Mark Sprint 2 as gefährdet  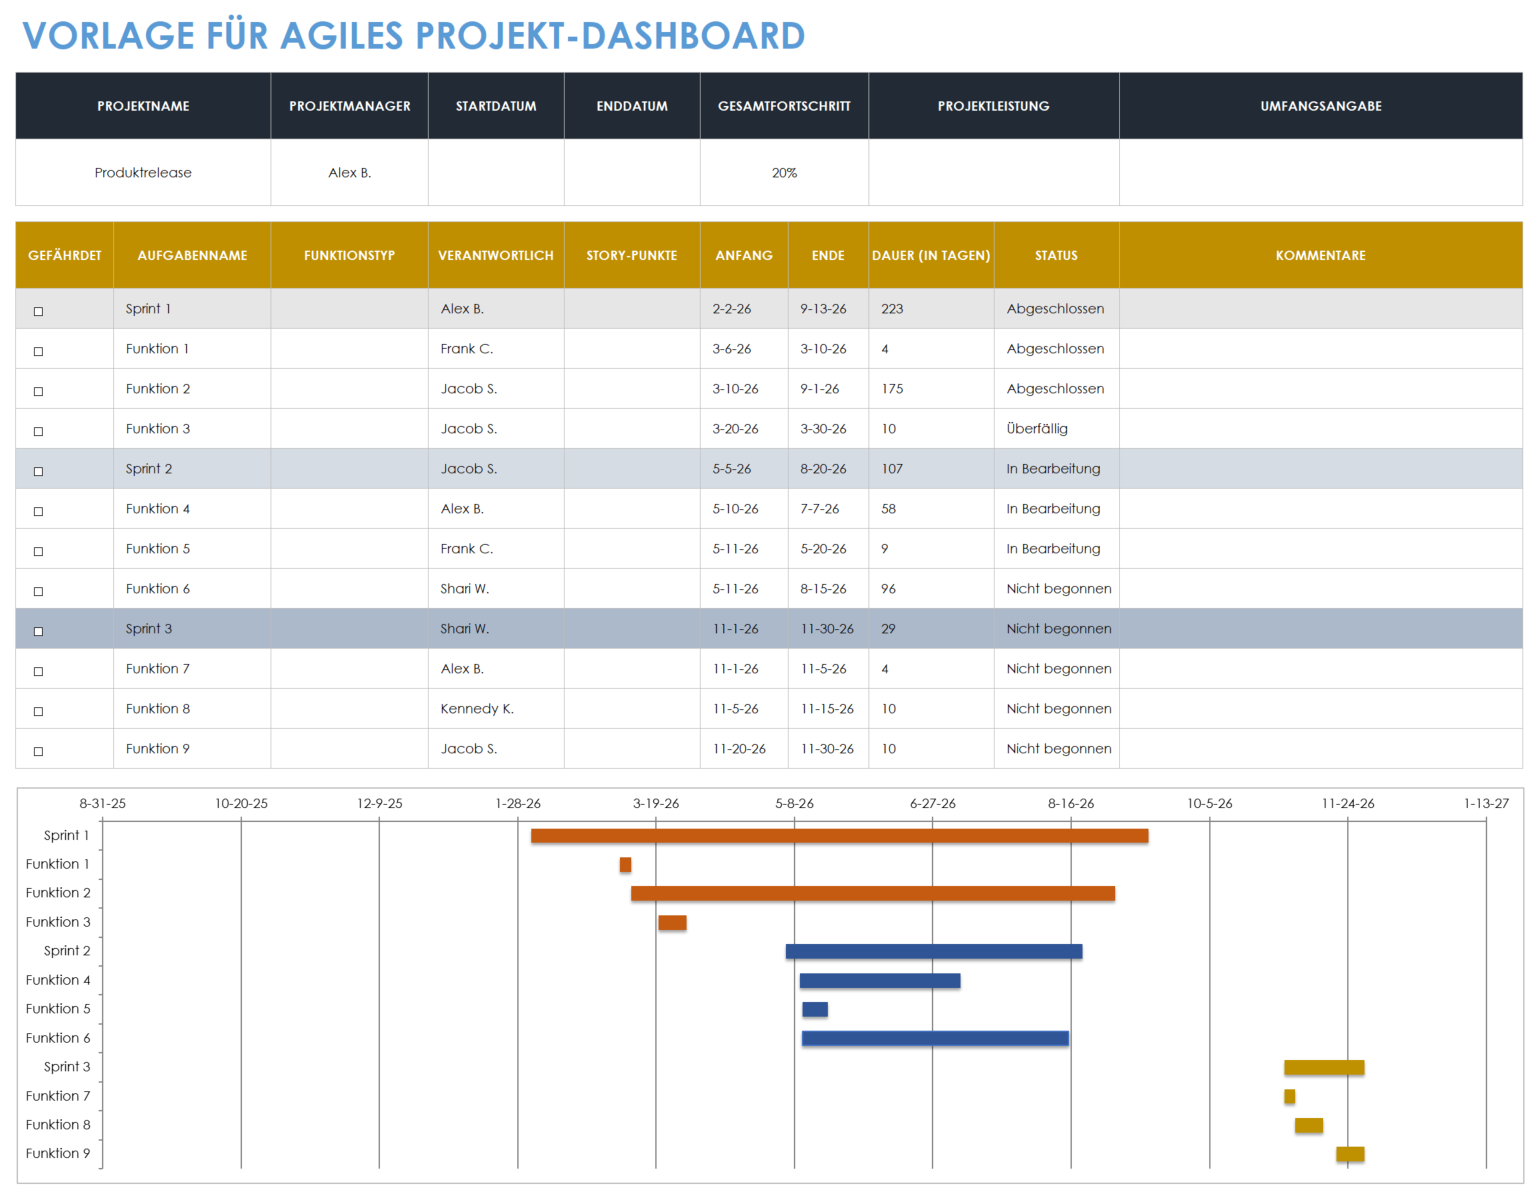click(x=39, y=471)
